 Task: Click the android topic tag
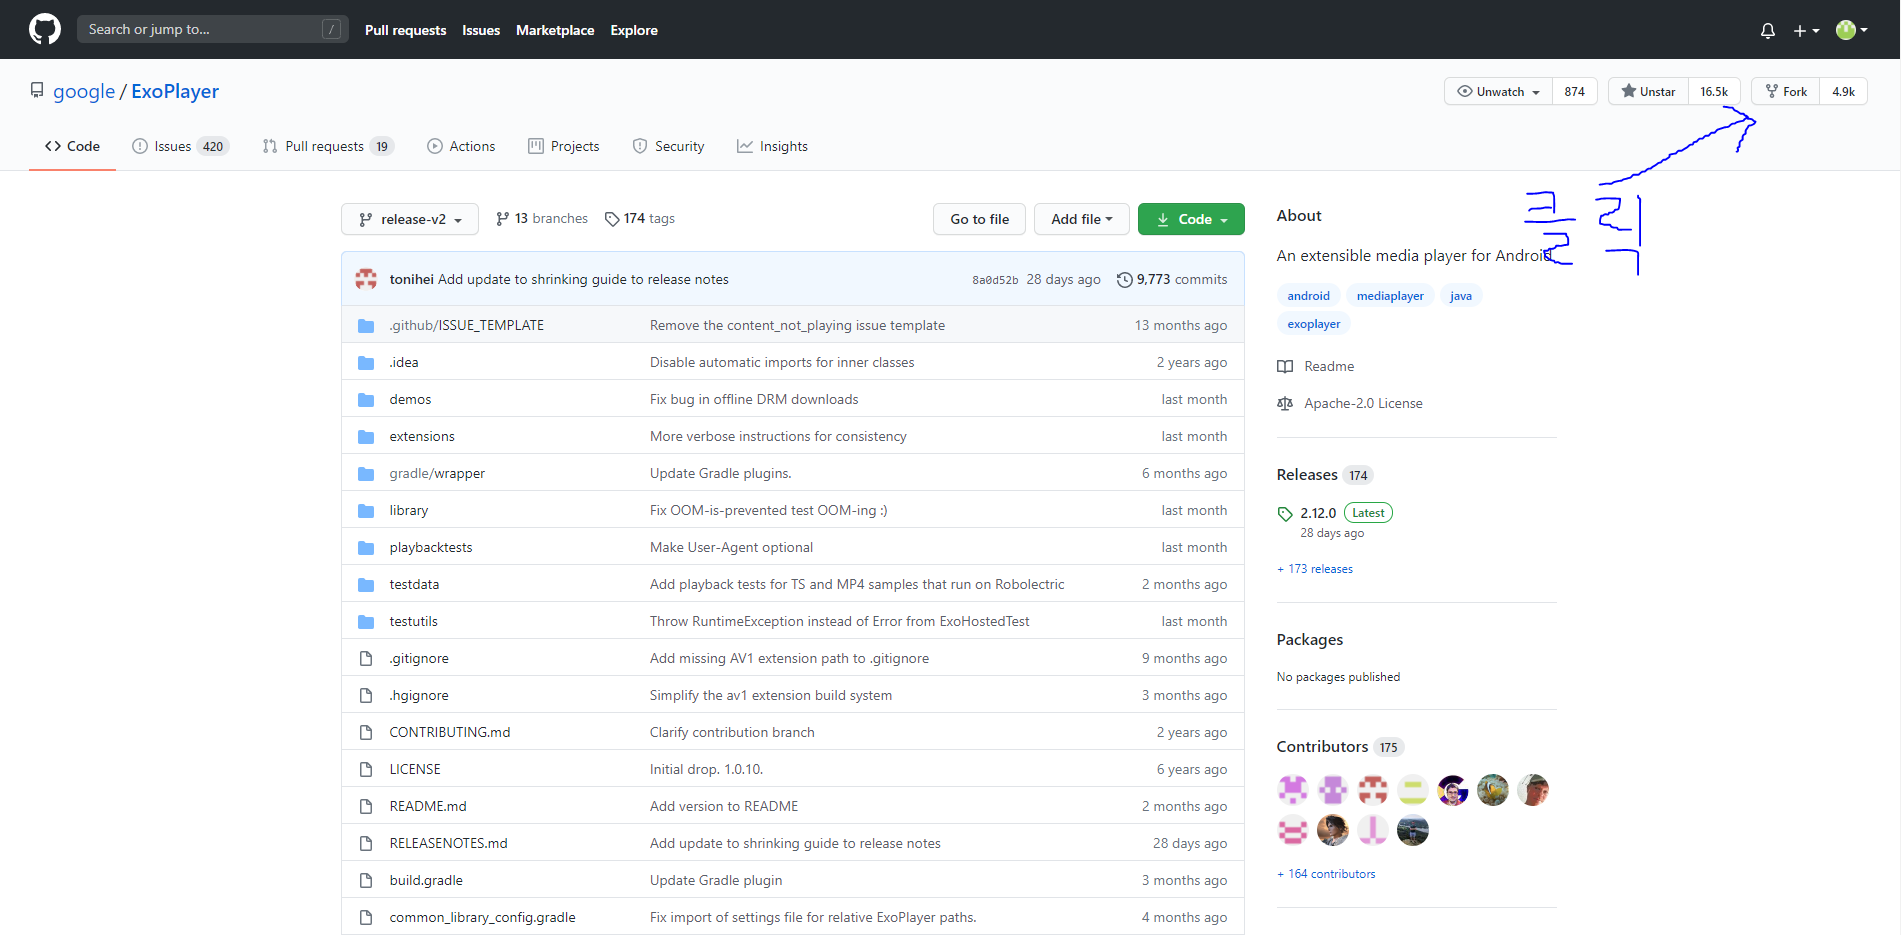[x=1308, y=296]
